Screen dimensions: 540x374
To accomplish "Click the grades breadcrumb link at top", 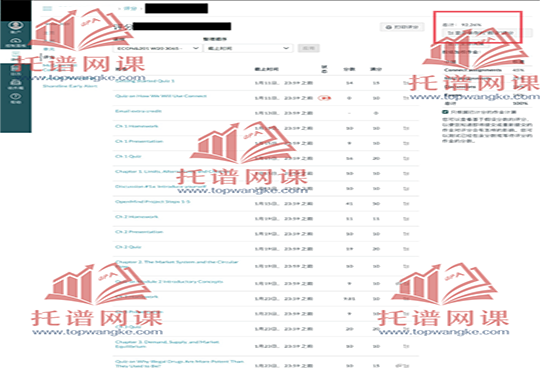I will pyautogui.click(x=130, y=8).
